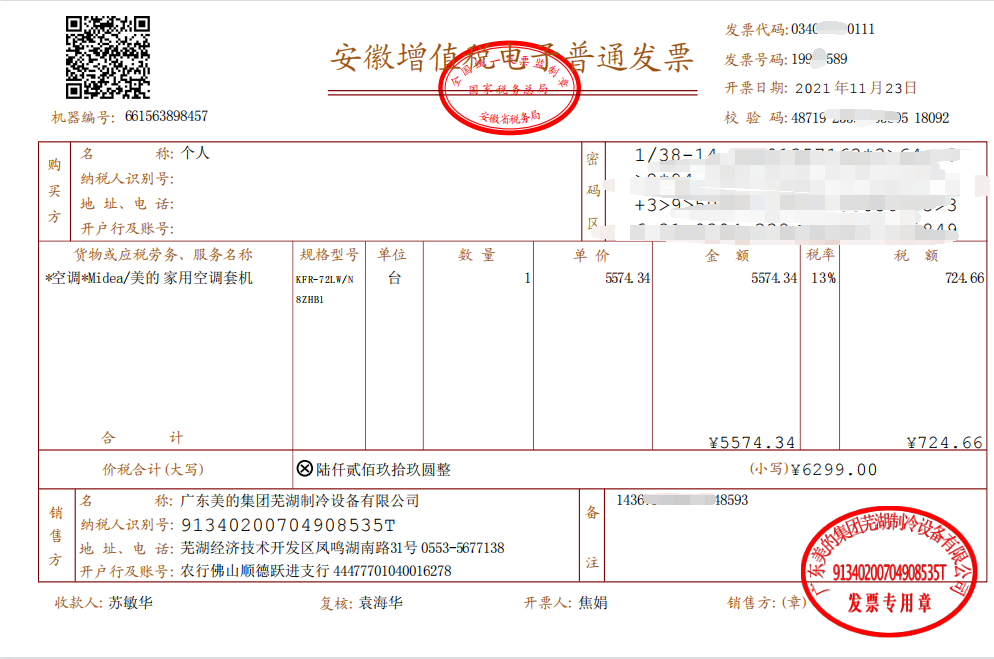Click the 数量 column header

(477, 255)
